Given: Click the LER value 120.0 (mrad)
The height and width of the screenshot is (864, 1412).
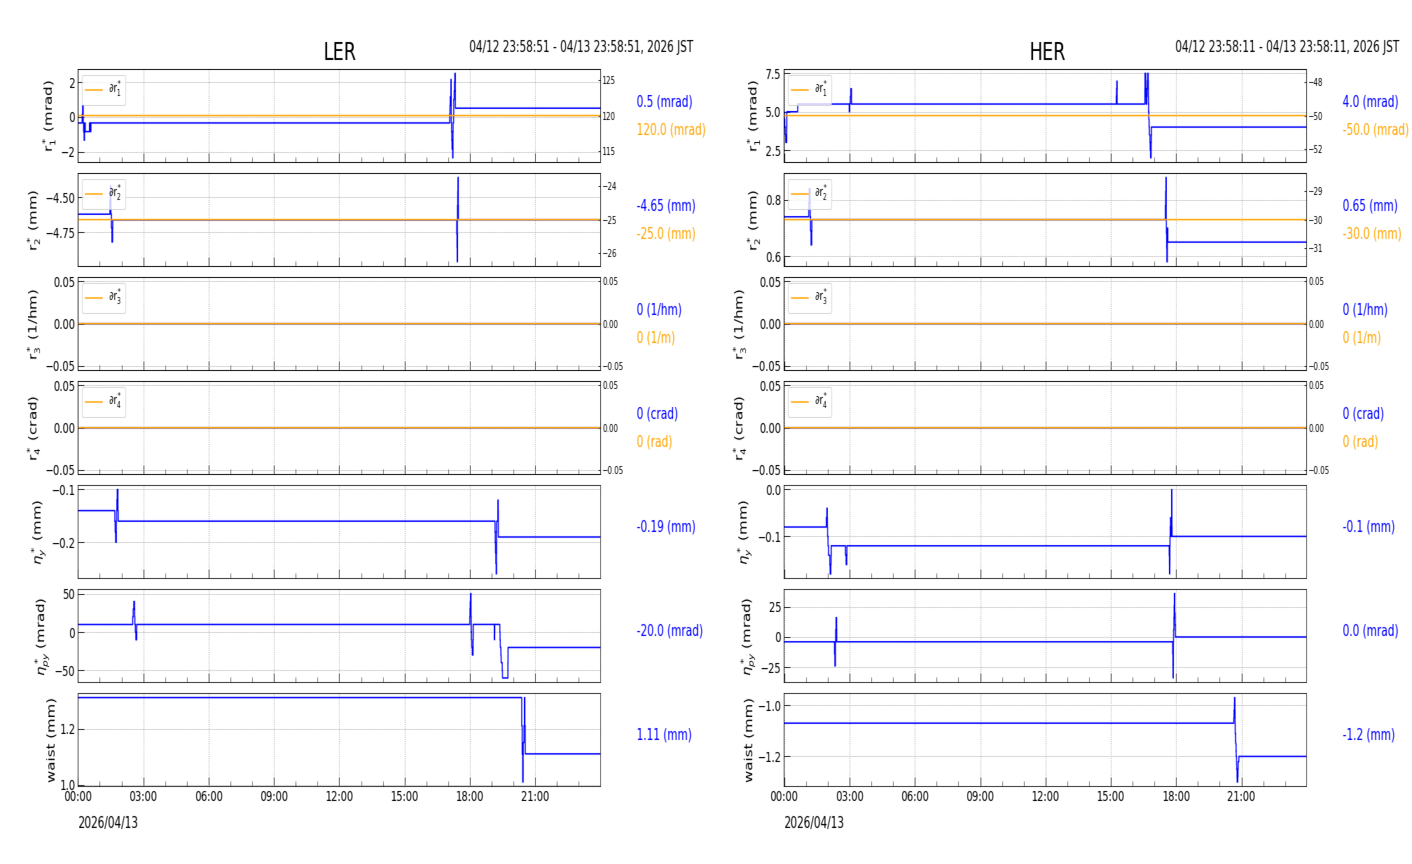Looking at the screenshot, I should (671, 130).
